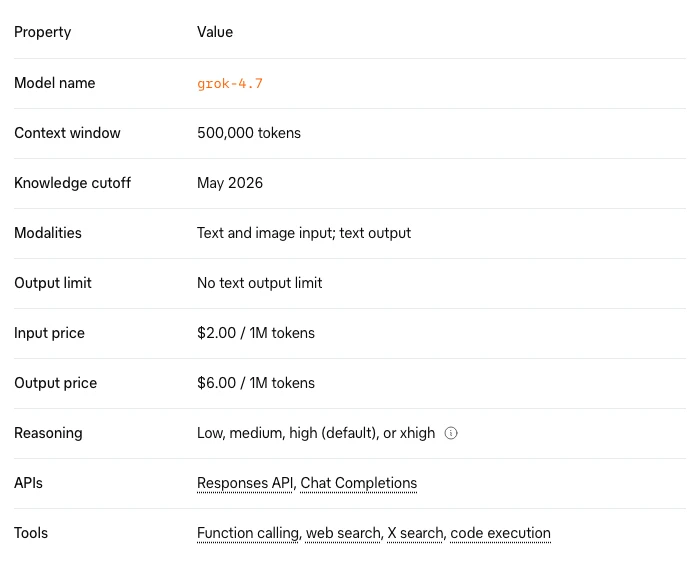The height and width of the screenshot is (572, 700).
Task: Click the 'May 2026' knowledge cutoff value
Action: [230, 183]
